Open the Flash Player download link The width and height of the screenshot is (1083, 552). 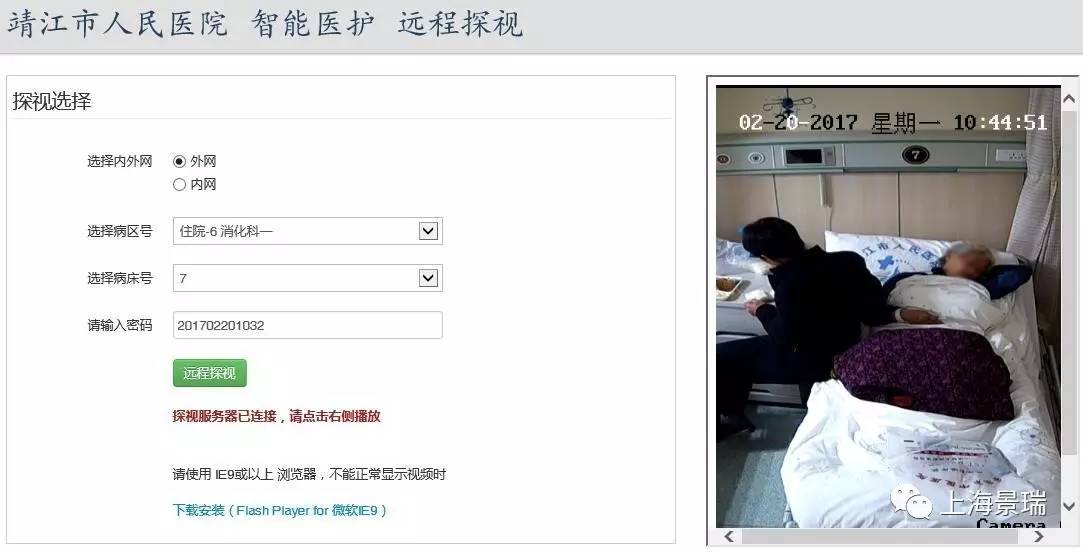[x=280, y=511]
